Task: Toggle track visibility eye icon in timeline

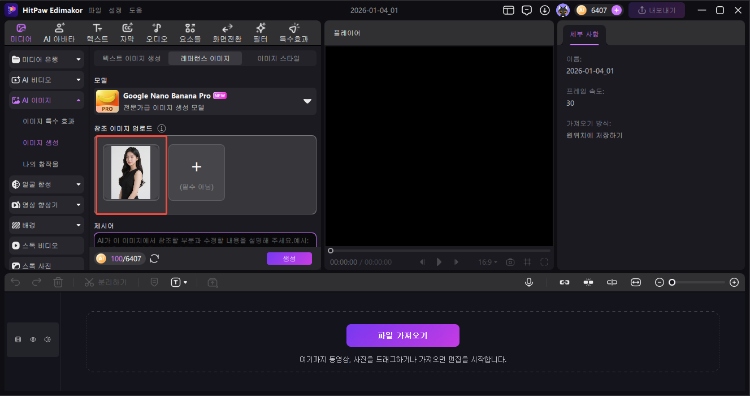Action: tap(33, 340)
